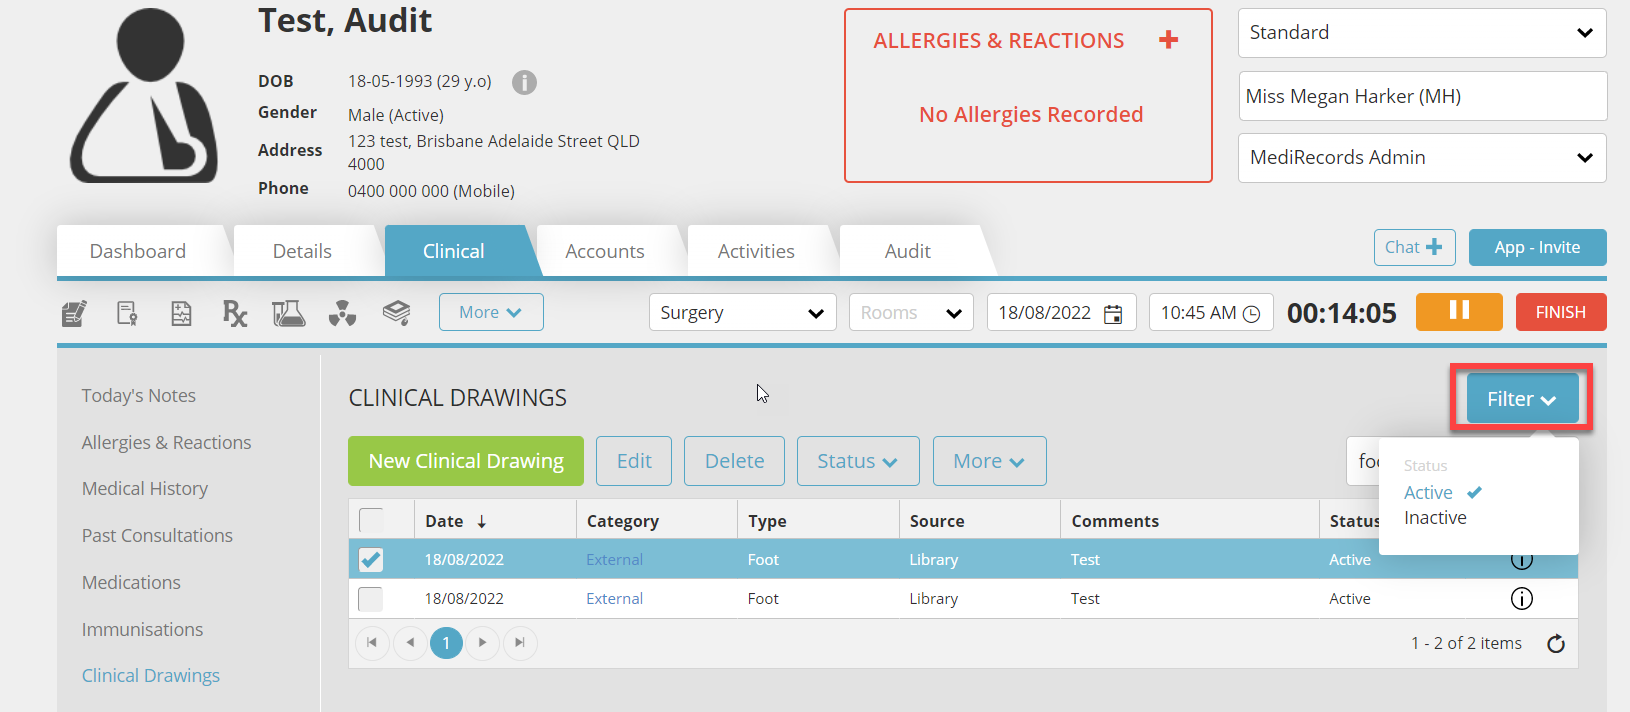The image size is (1630, 712).
Task: Pause the consultation timer
Action: click(x=1458, y=312)
